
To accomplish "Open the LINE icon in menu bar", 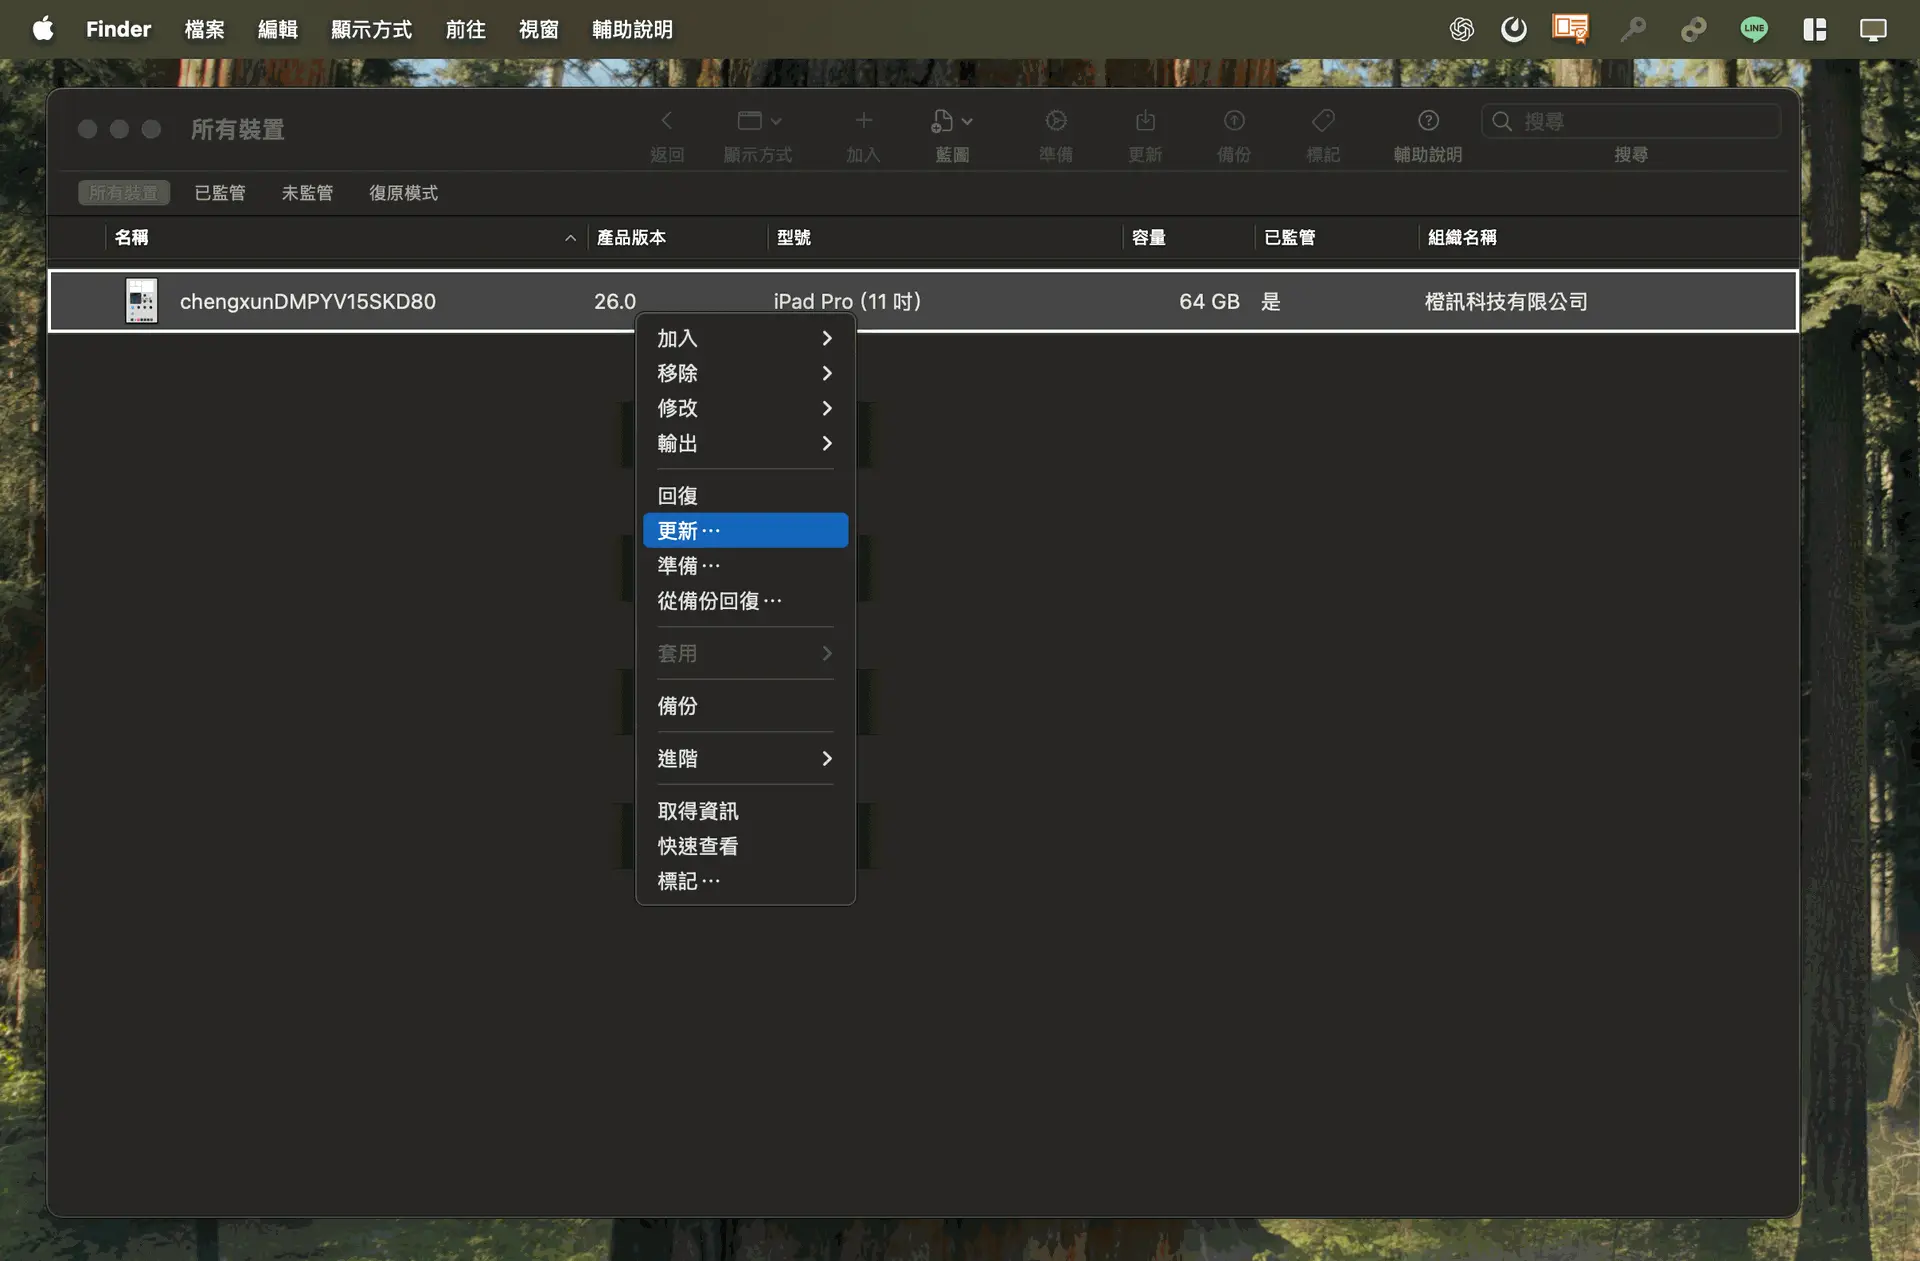I will click(x=1753, y=29).
